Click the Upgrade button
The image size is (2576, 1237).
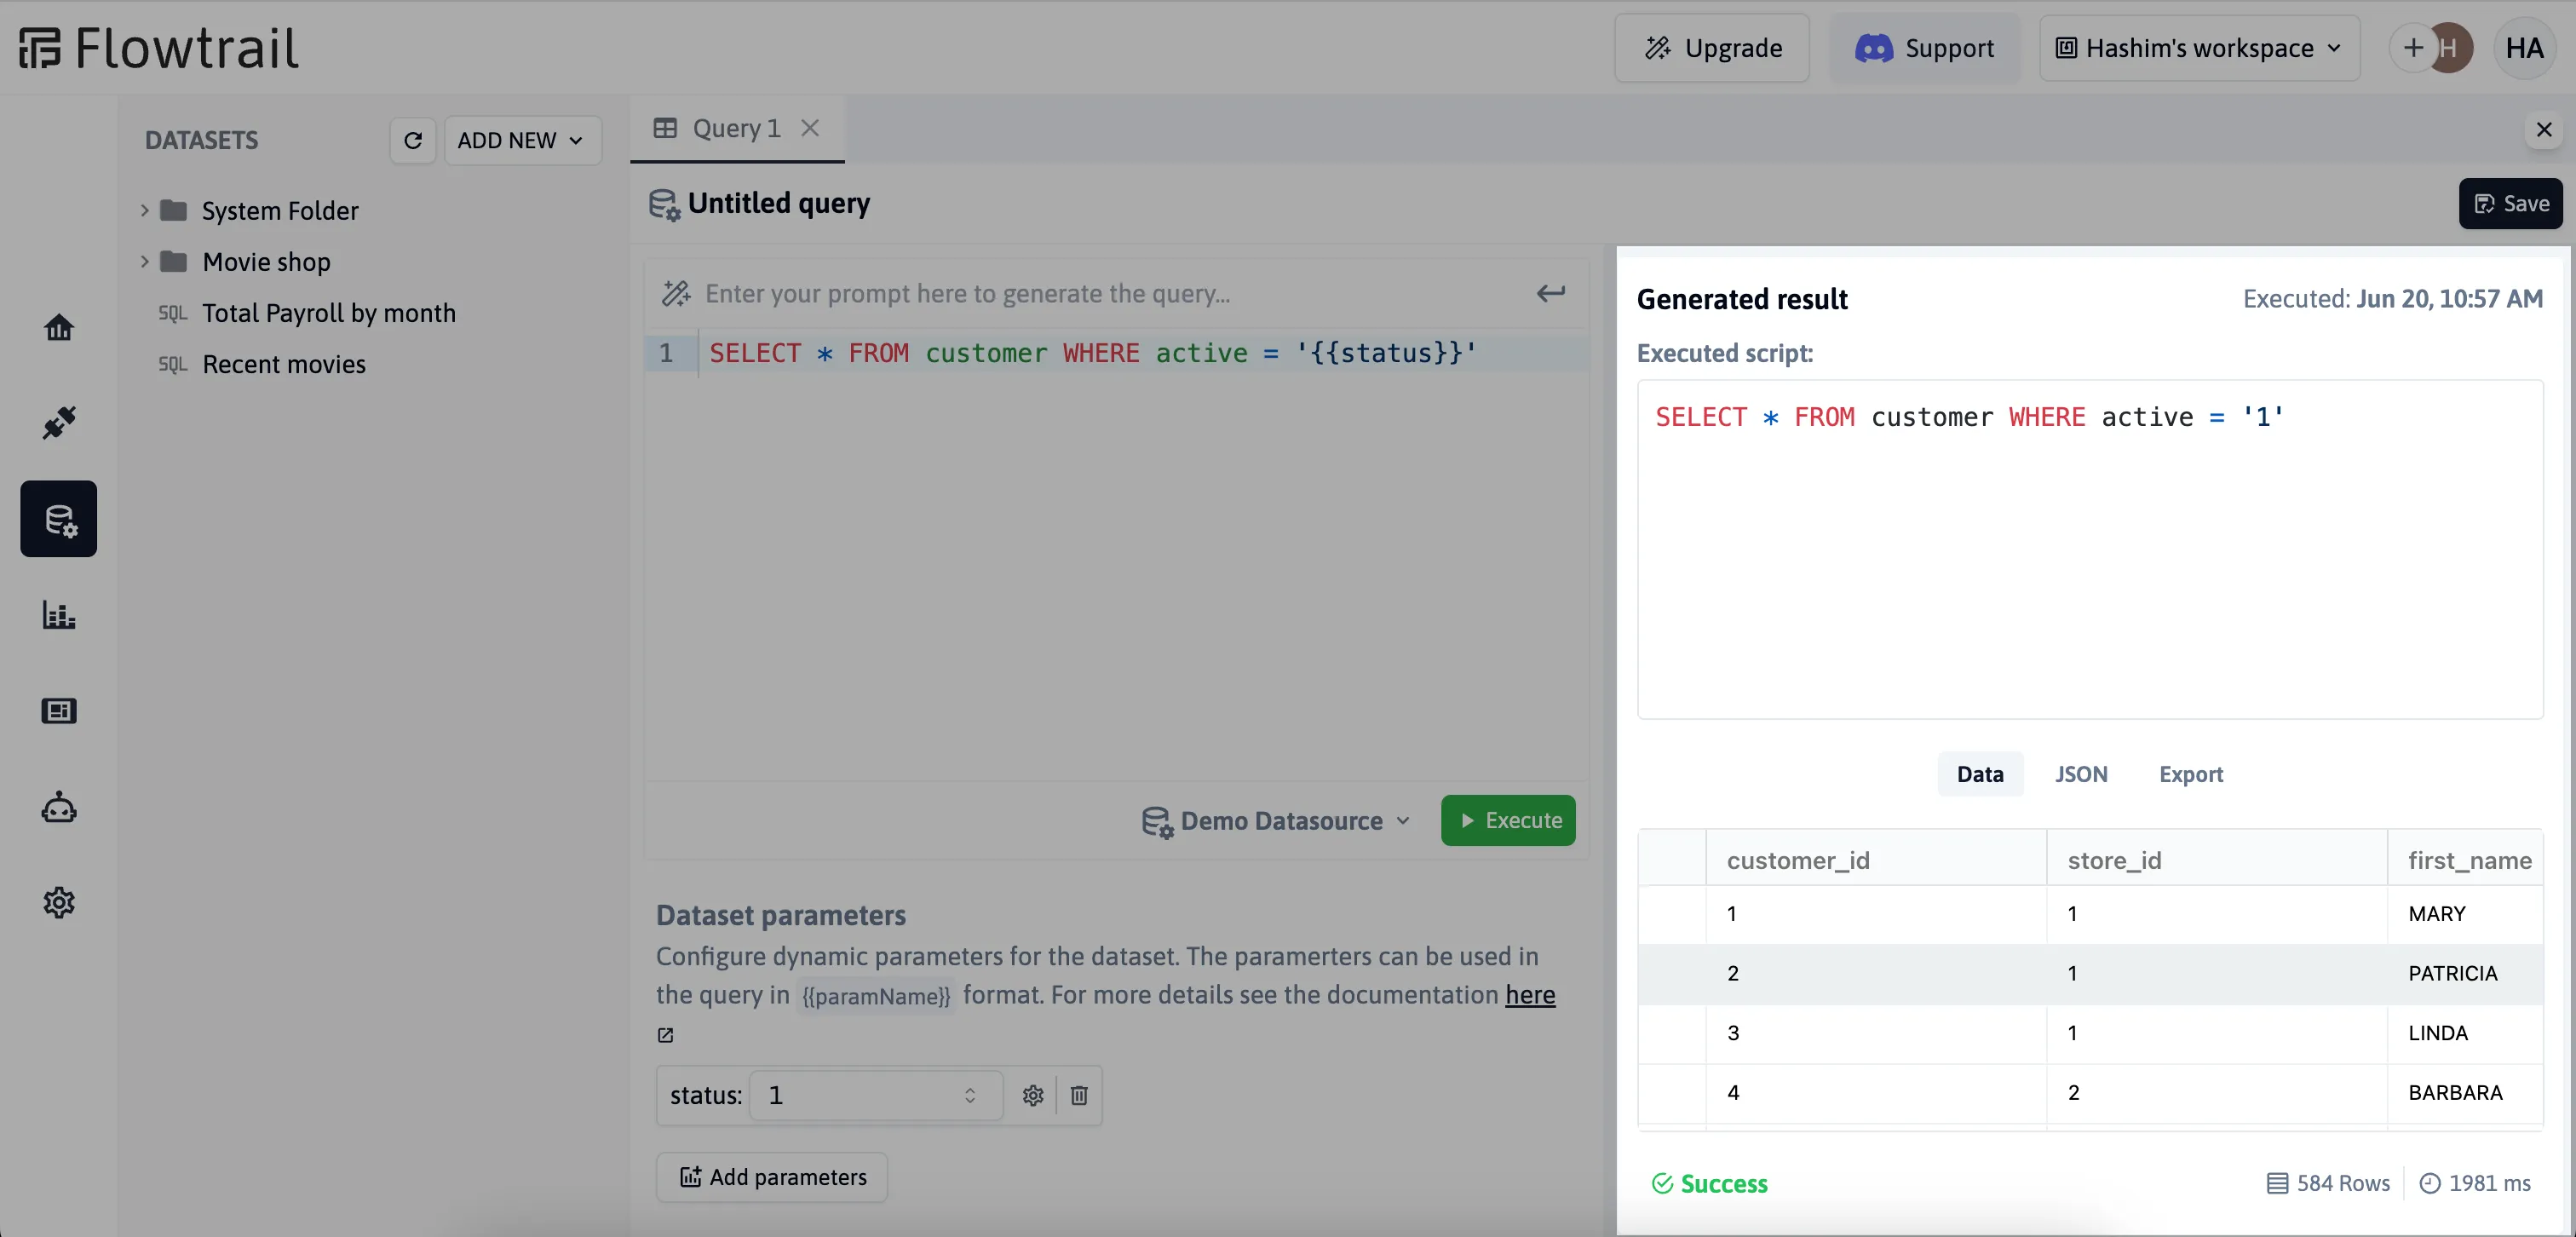coord(1711,48)
